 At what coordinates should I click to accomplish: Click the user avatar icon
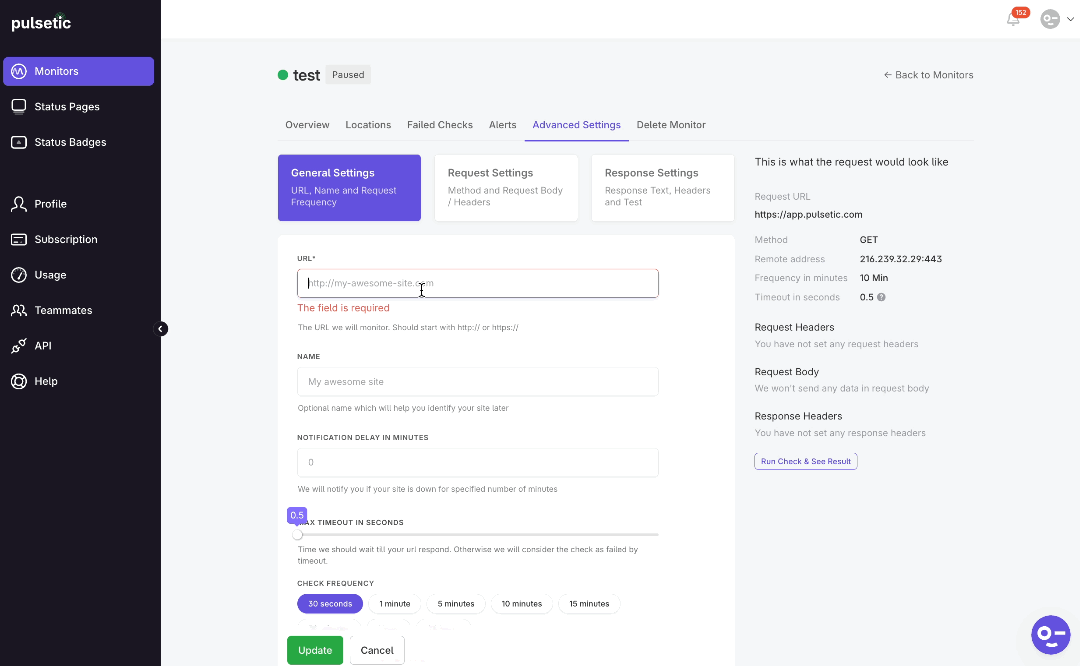point(1050,19)
